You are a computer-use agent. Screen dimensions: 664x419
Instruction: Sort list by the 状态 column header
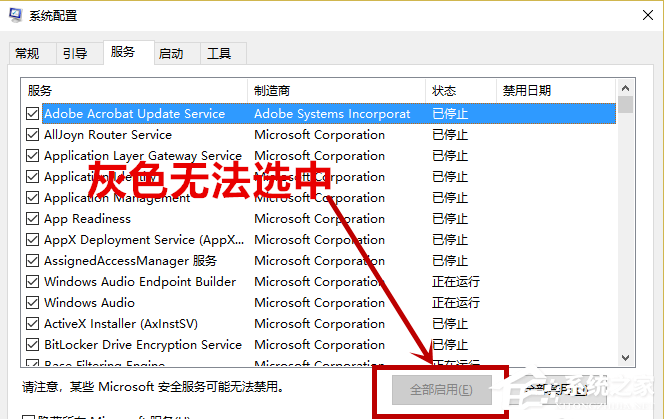(460, 90)
